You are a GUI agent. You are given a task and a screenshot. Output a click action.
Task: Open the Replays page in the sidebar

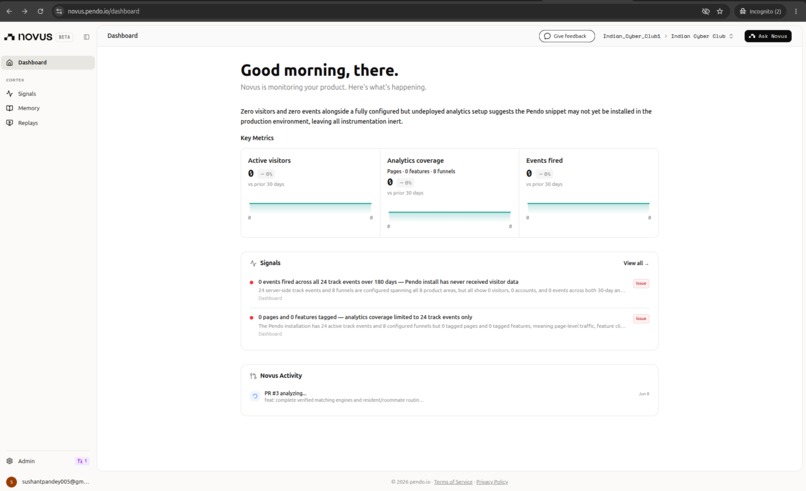click(x=48, y=123)
